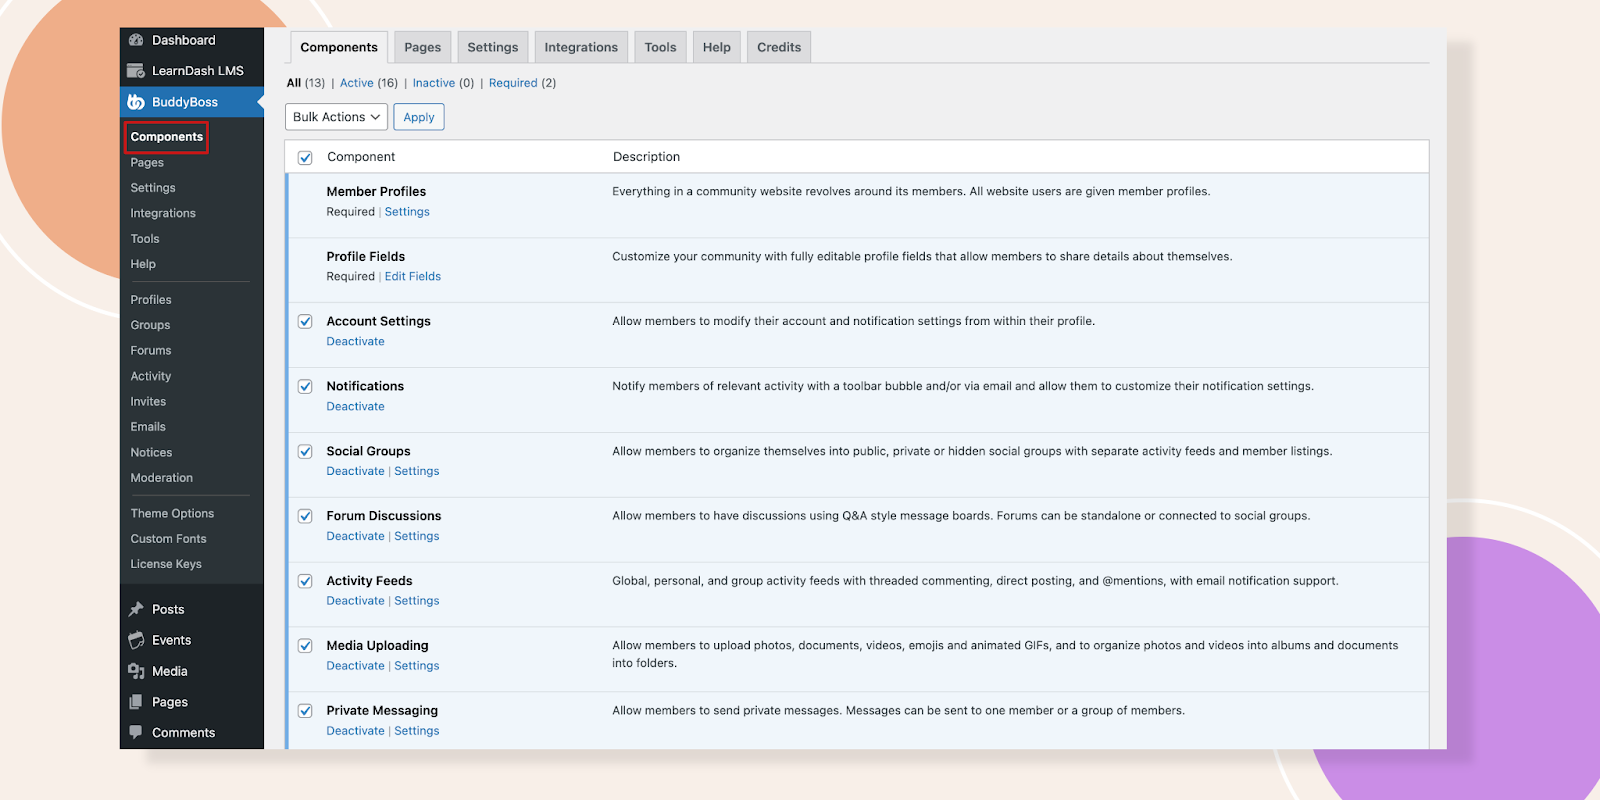This screenshot has width=1600, height=800.
Task: Filter by Inactive components link
Action: click(x=434, y=83)
